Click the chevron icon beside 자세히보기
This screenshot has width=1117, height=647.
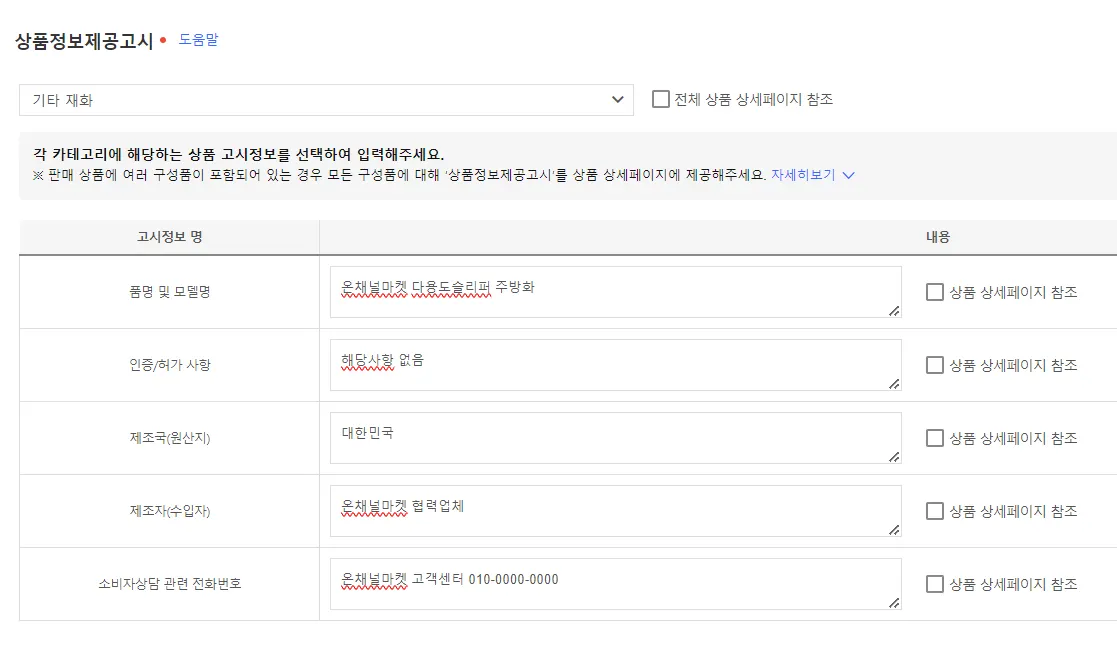849,175
